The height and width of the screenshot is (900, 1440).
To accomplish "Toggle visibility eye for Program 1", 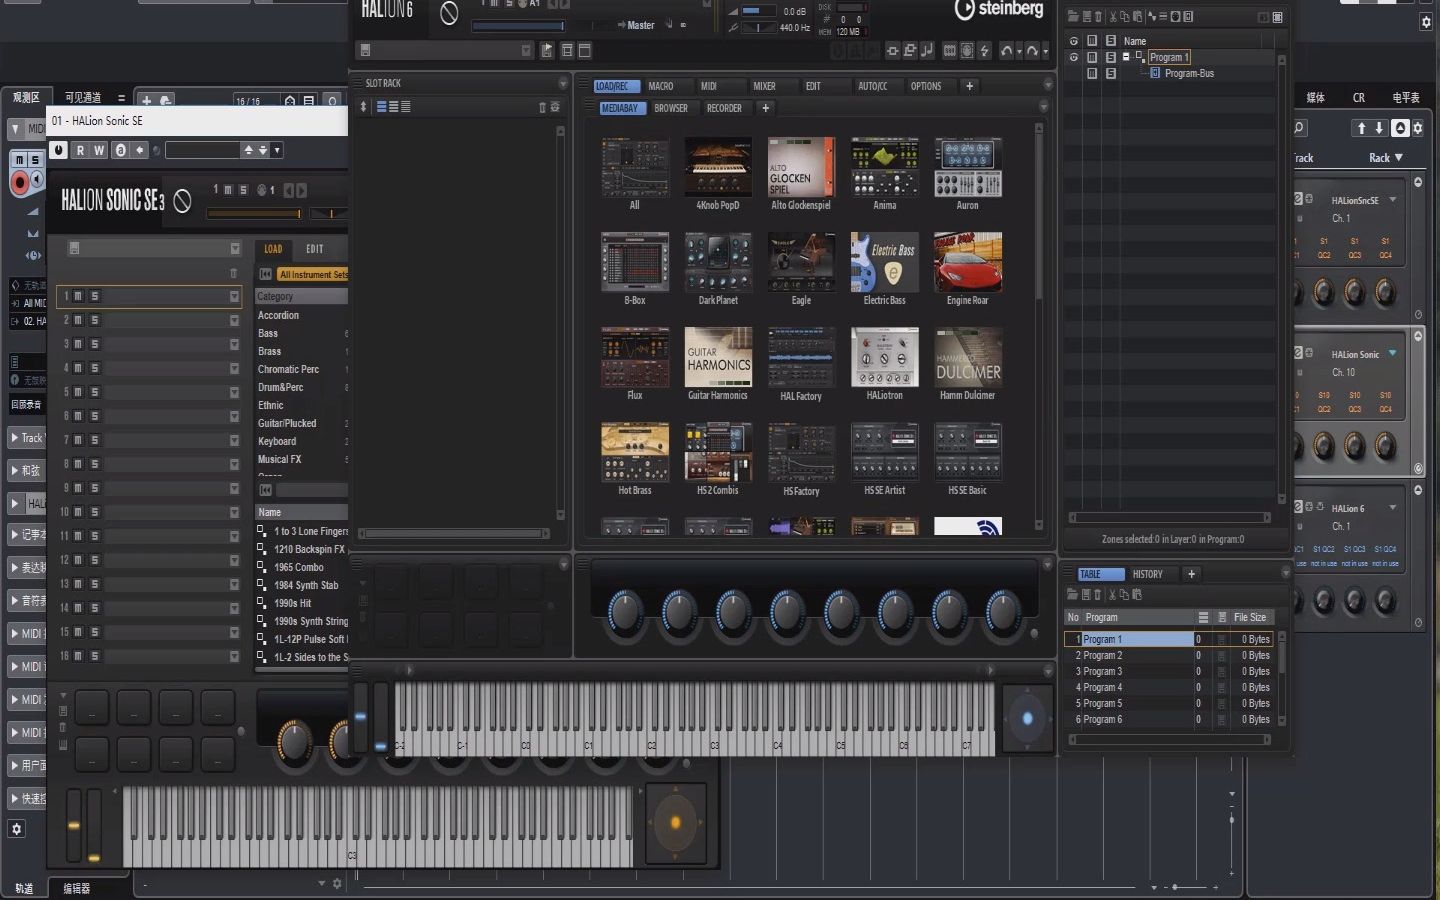I will point(1074,57).
